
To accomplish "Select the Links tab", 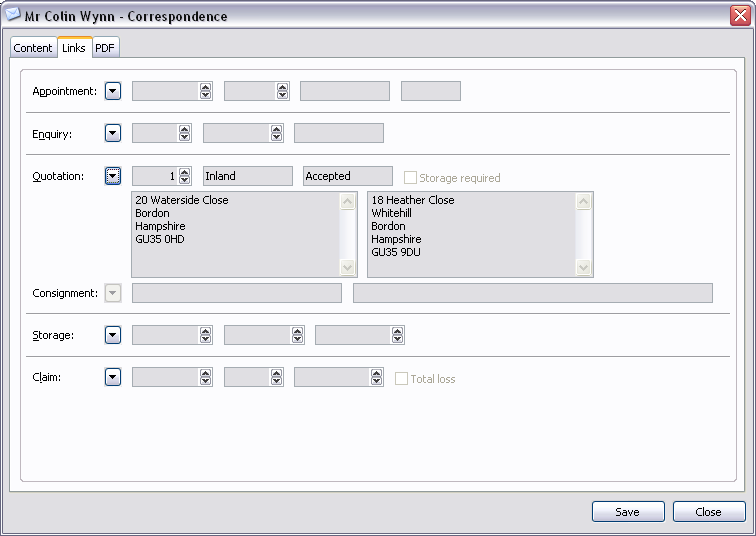I will 74,48.
